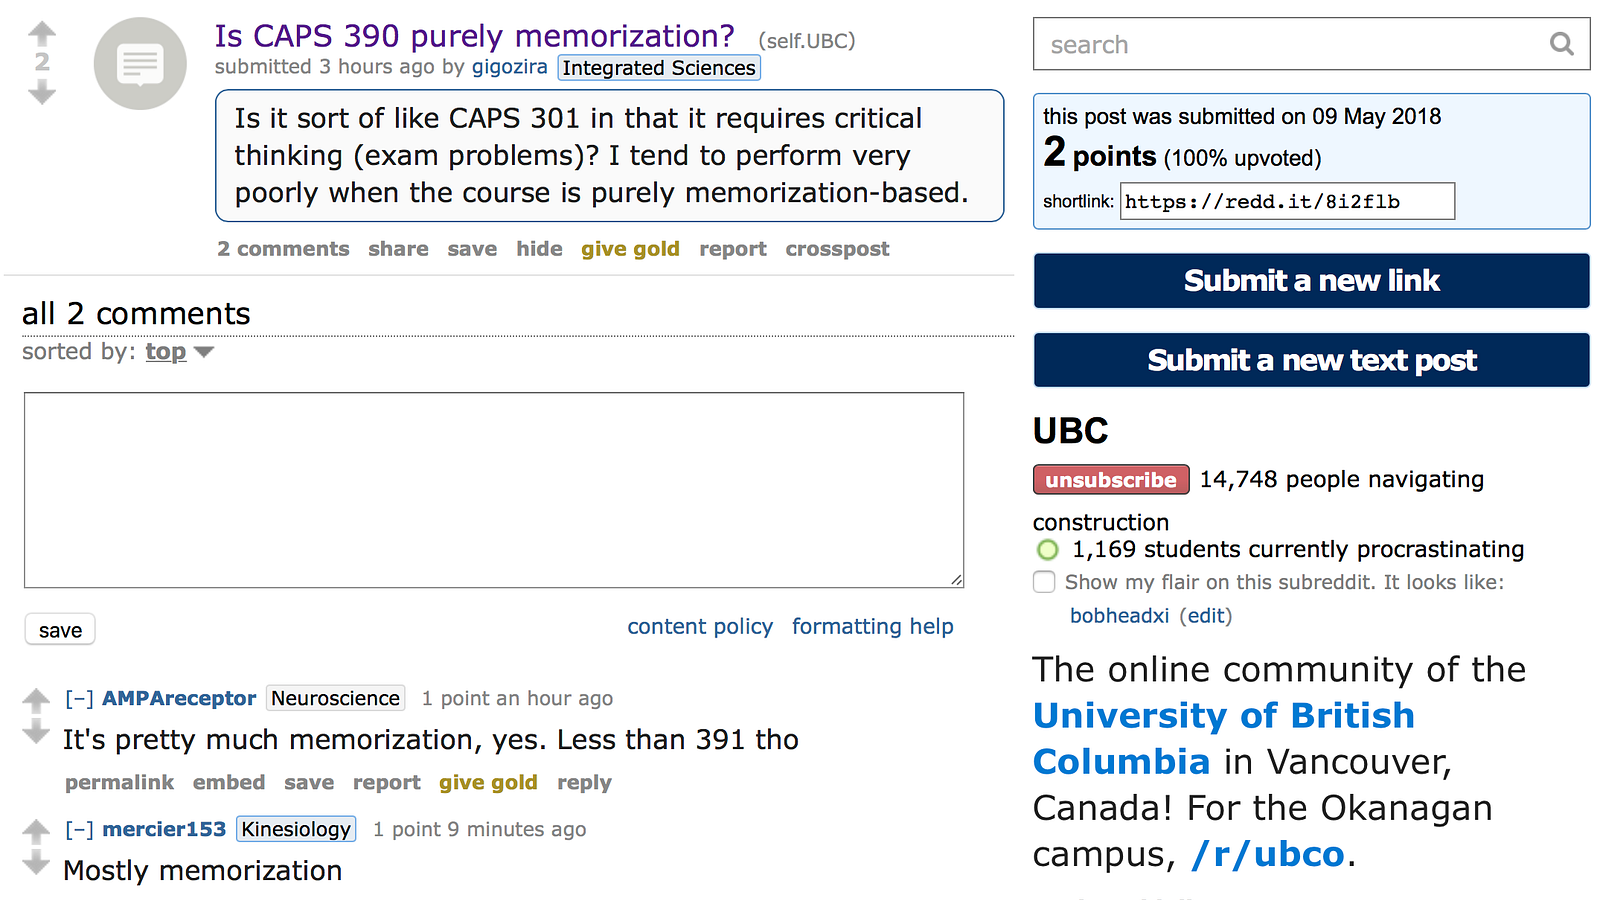Downvote AMPAreceptor's comment
This screenshot has width=1600, height=900.
pos(36,733)
